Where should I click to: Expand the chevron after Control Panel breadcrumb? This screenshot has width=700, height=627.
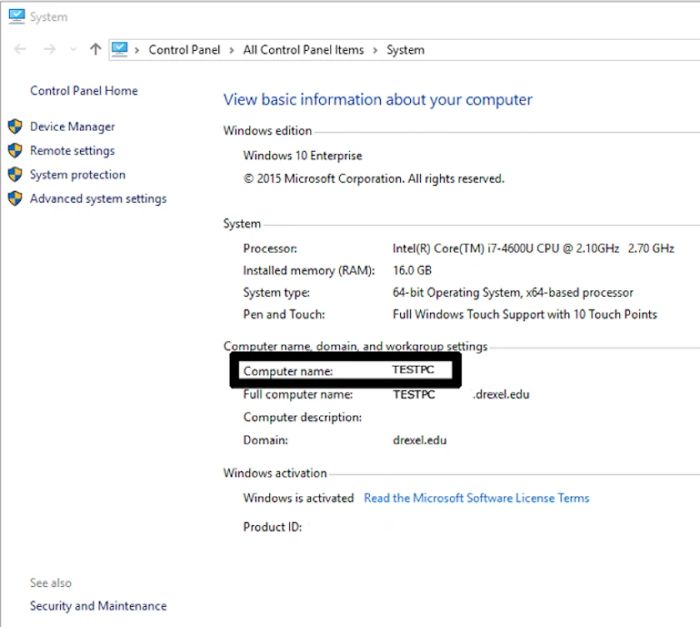coord(231,50)
